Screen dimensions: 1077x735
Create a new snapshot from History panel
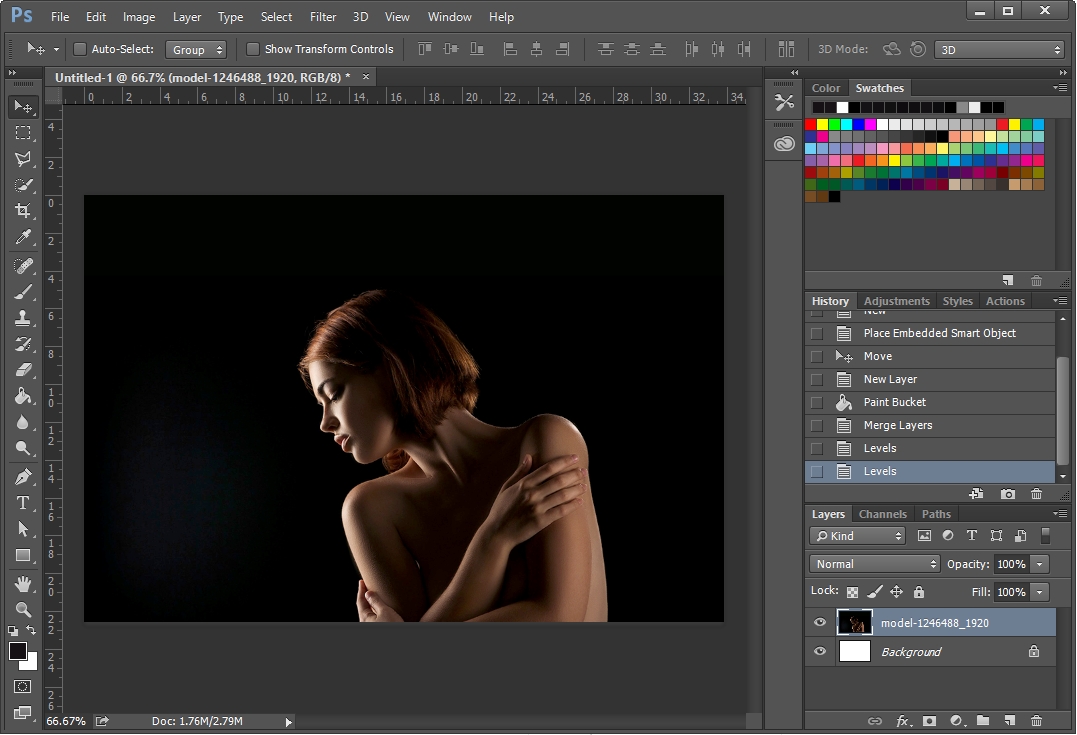coord(1008,494)
